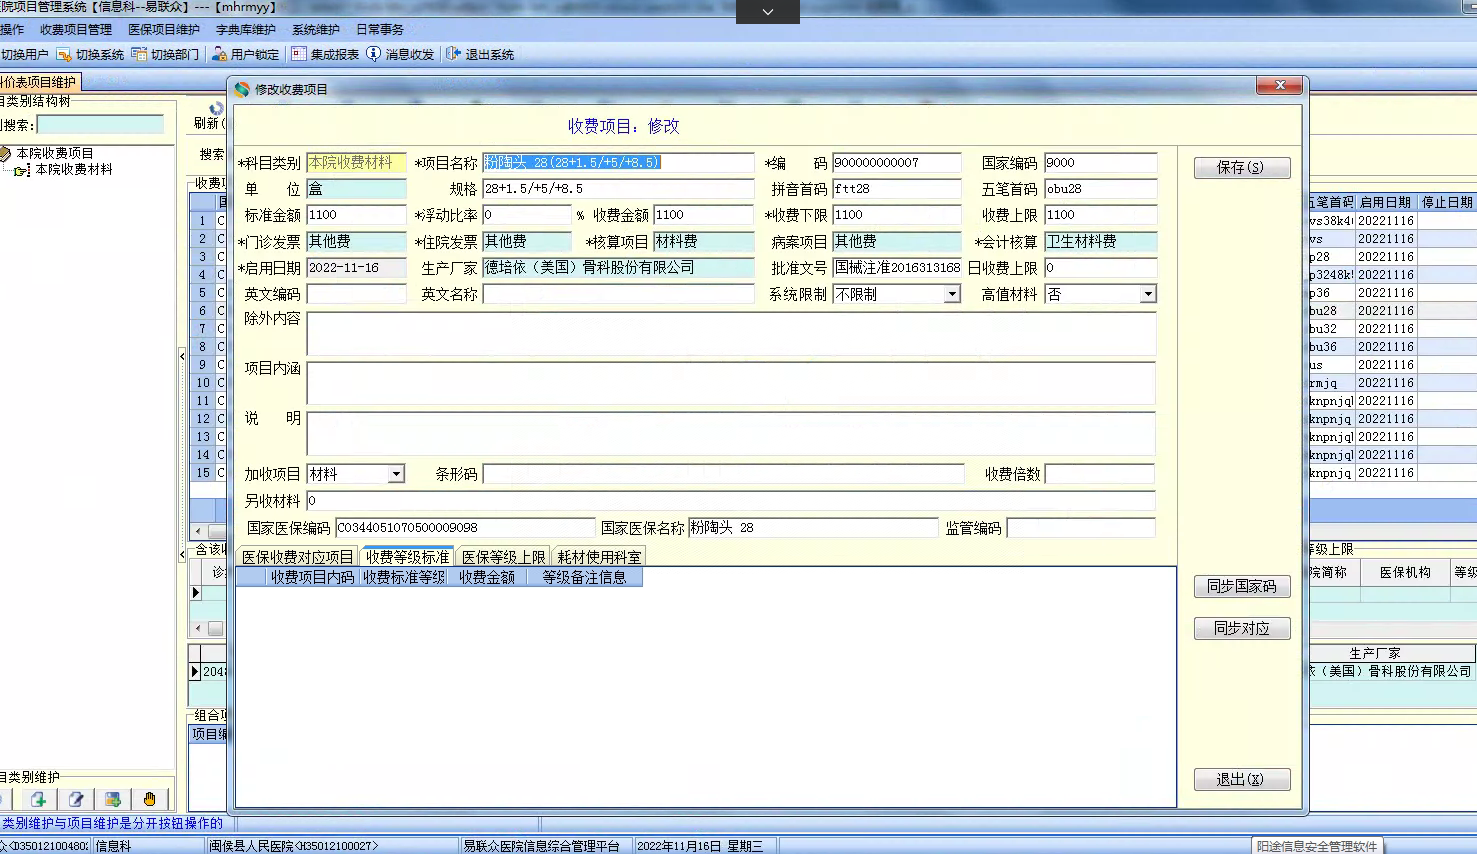The image size is (1477, 854).
Task: Switch to the 医保收费对应项目 tab
Action: tap(298, 557)
